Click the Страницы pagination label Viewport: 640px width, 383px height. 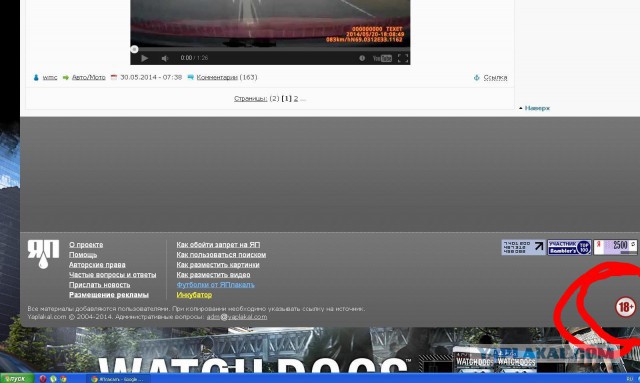(x=250, y=98)
